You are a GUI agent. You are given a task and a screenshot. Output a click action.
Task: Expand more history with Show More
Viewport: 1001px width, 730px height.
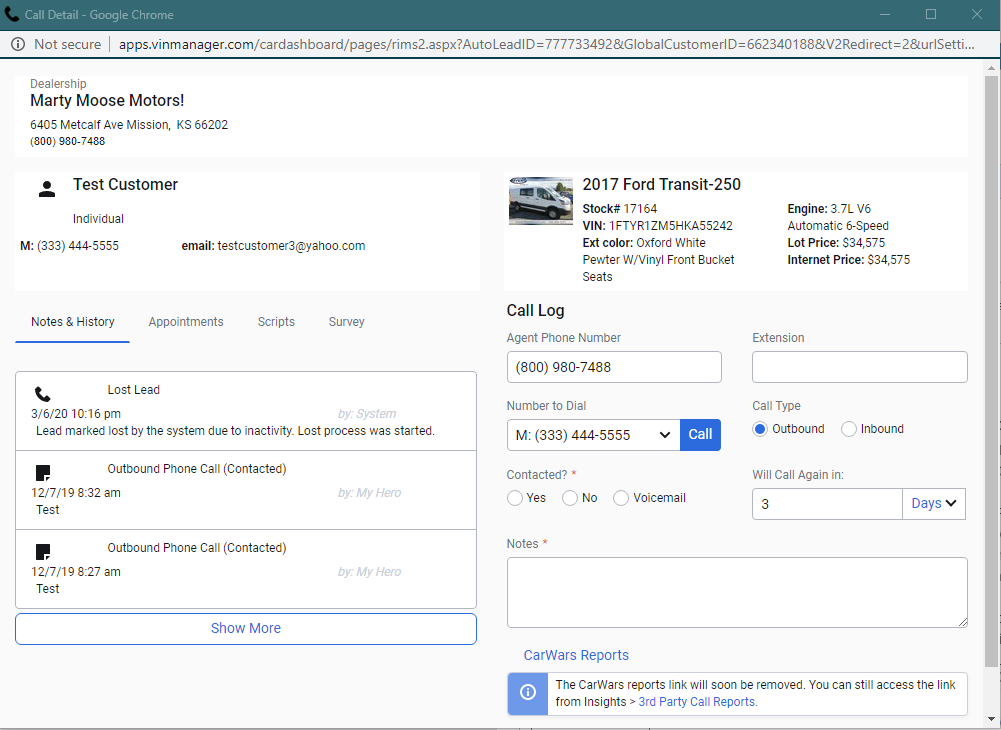[x=245, y=628]
